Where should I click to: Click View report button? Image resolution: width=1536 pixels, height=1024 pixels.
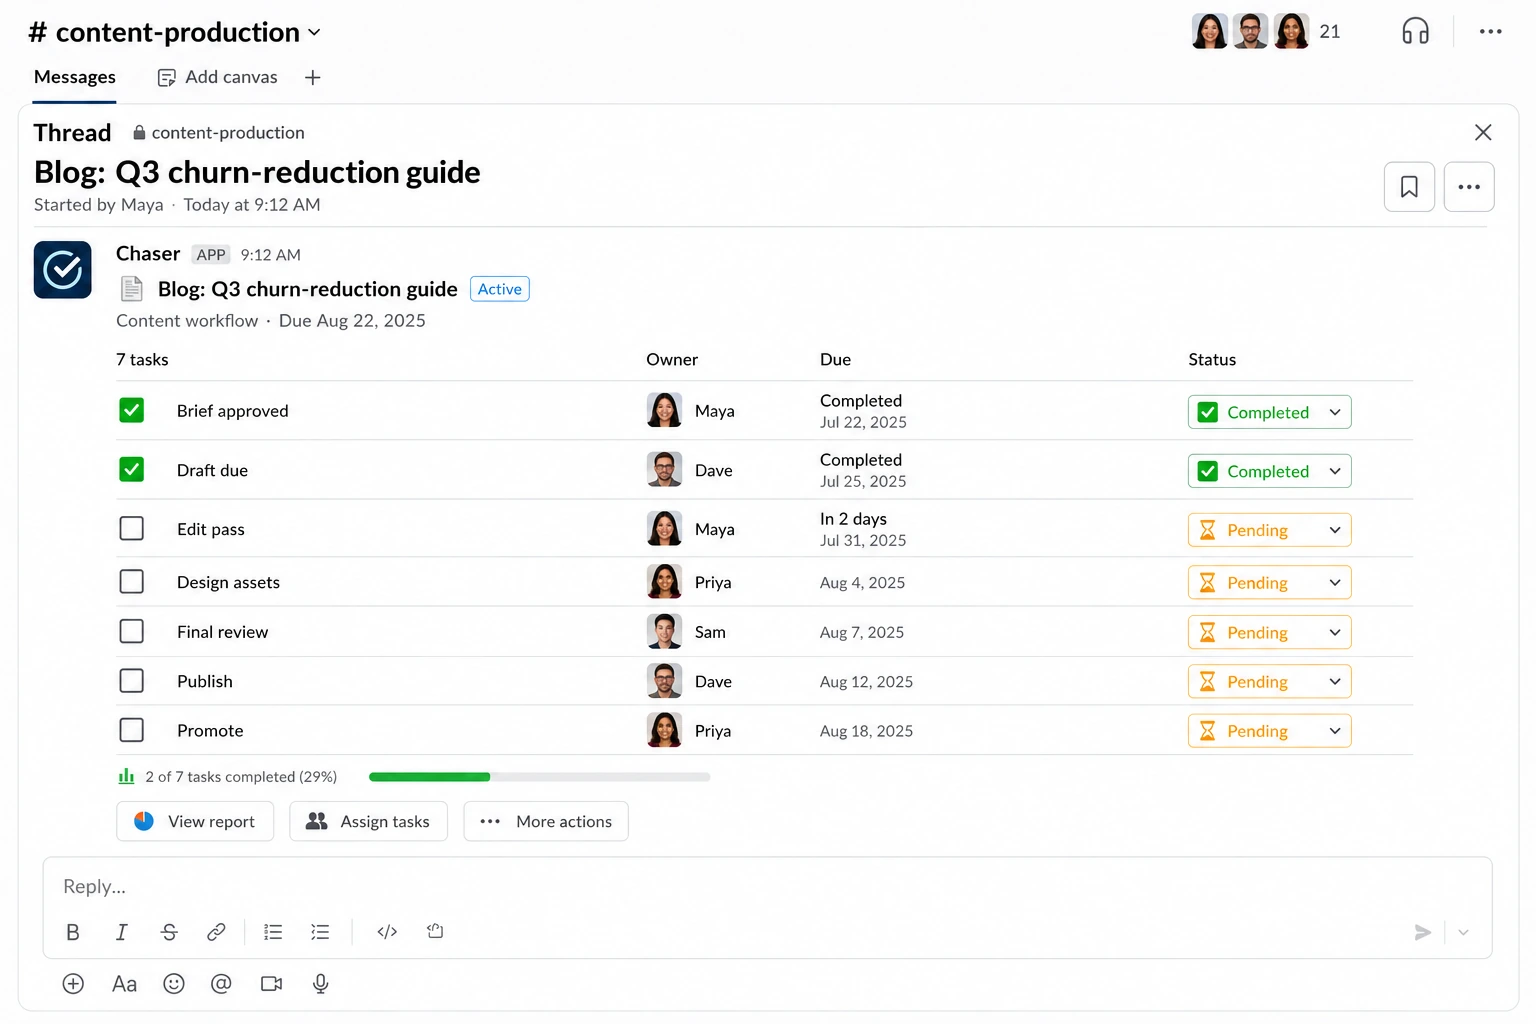195,821
